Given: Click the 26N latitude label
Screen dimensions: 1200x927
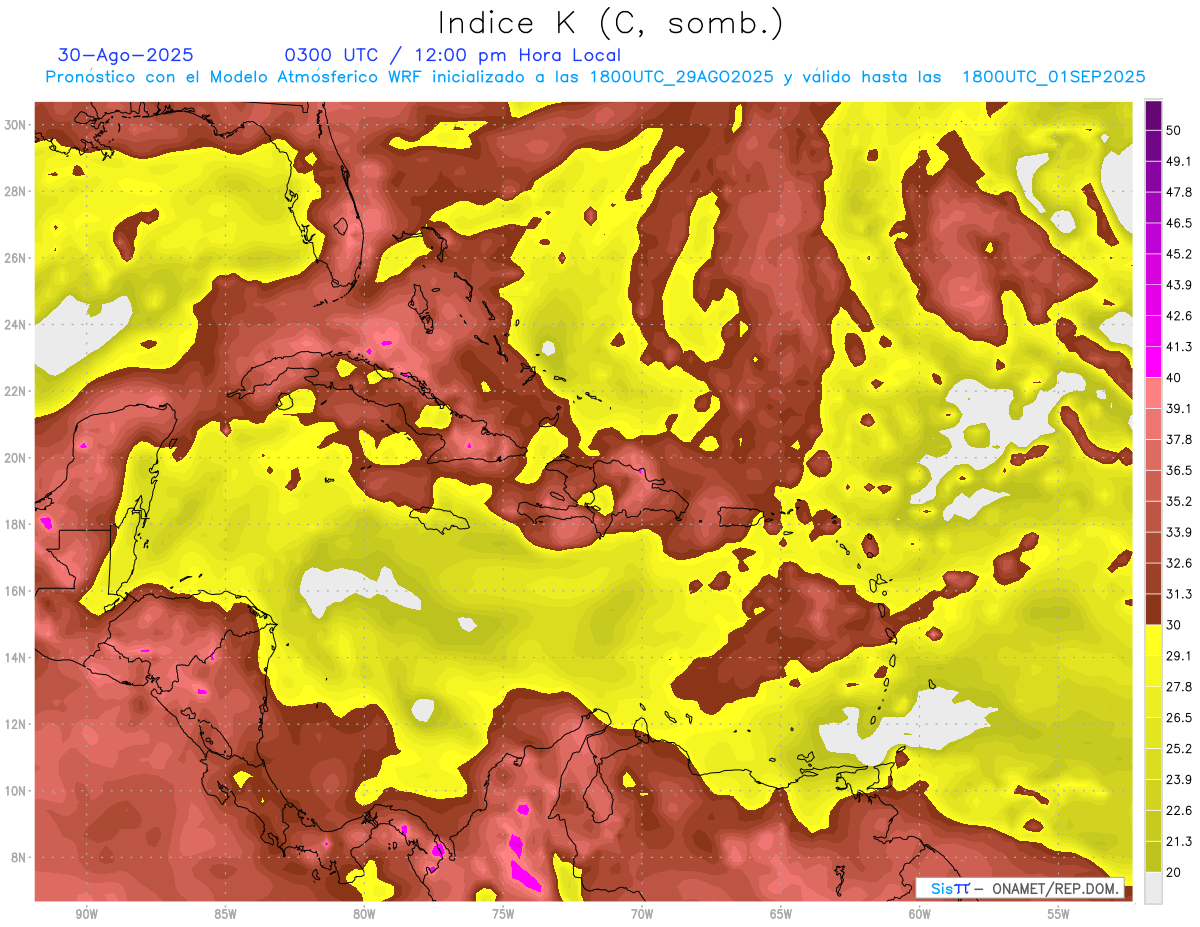Looking at the screenshot, I should coord(15,258).
